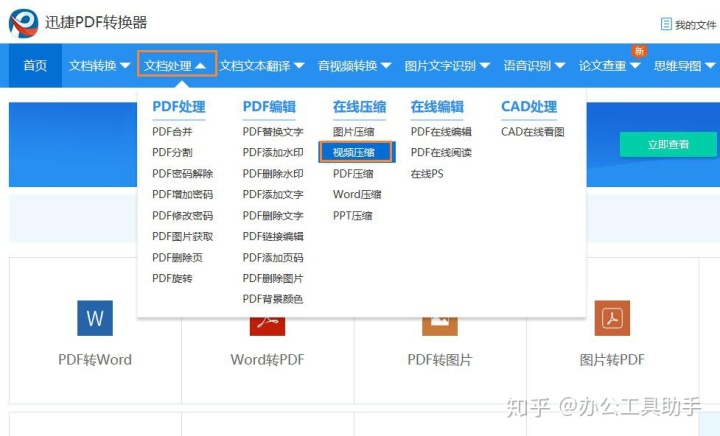720x436 pixels.
Task: Open 在线PS entry
Action: [427, 173]
